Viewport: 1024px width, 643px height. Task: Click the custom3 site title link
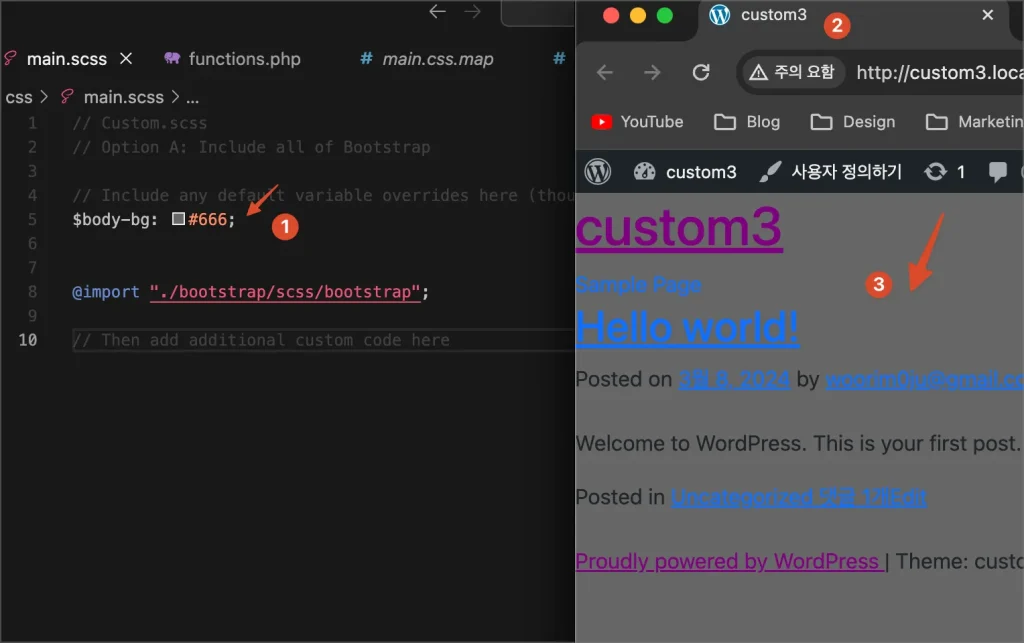coord(679,227)
